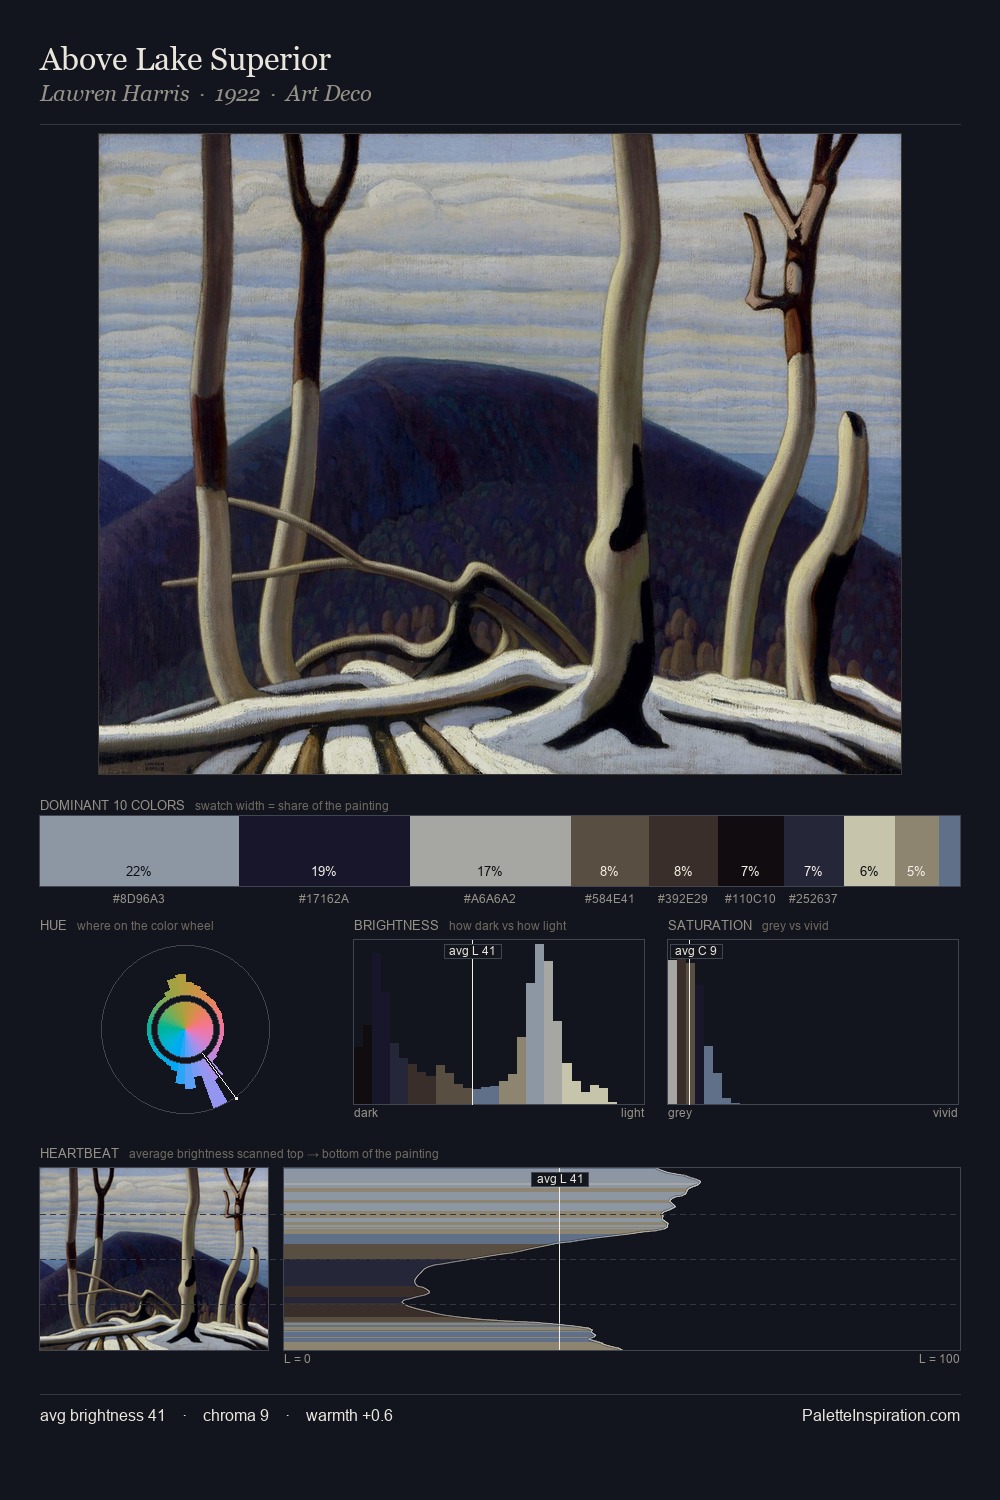Click the hex code #17162A
This screenshot has width=1000, height=1500.
click(x=324, y=899)
